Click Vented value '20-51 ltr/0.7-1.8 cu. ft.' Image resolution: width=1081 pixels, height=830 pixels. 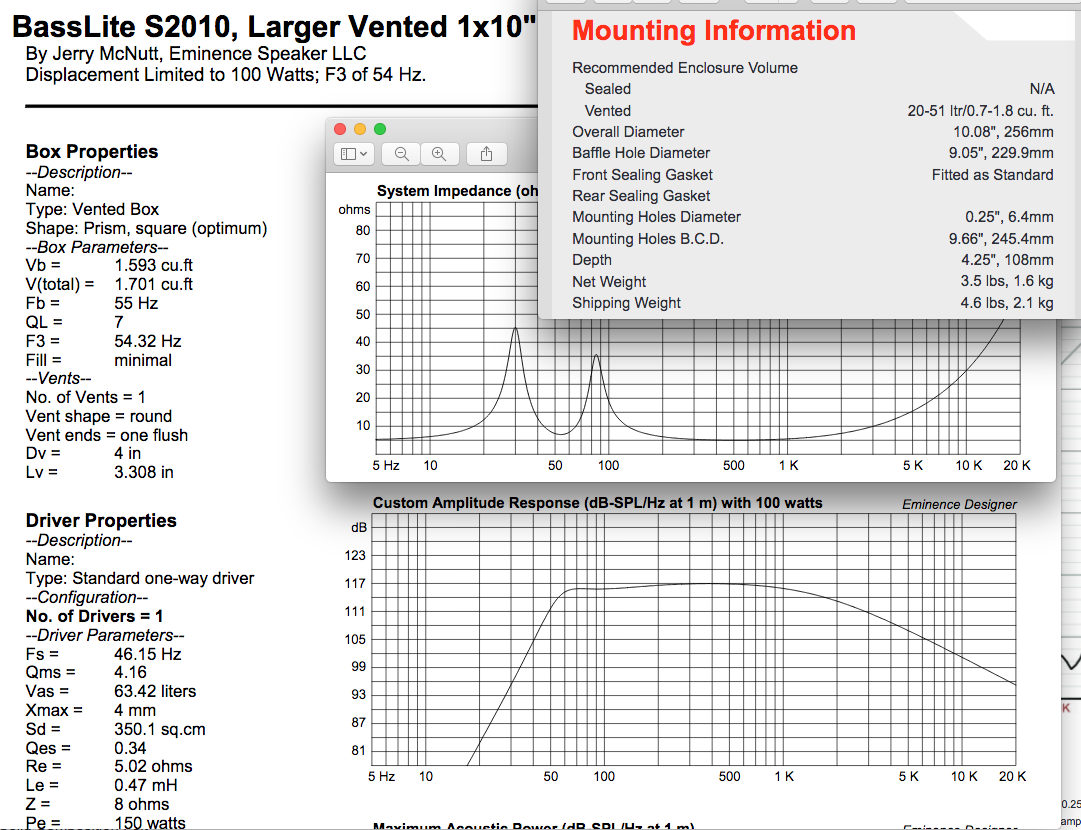tap(980, 110)
